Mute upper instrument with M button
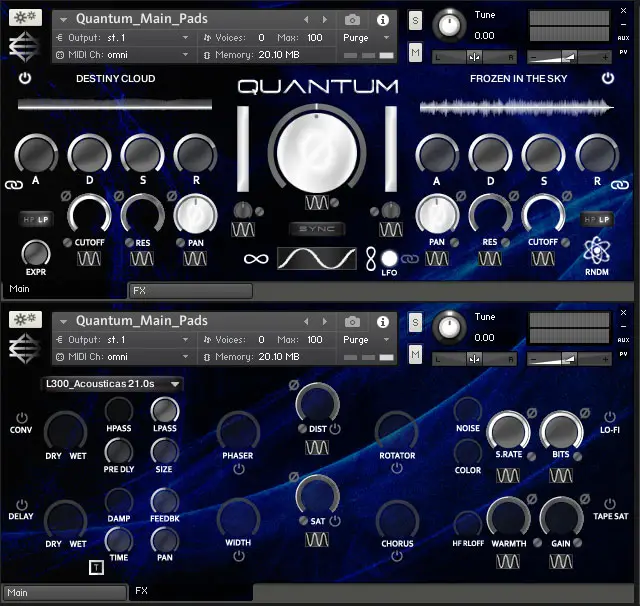 pos(415,53)
